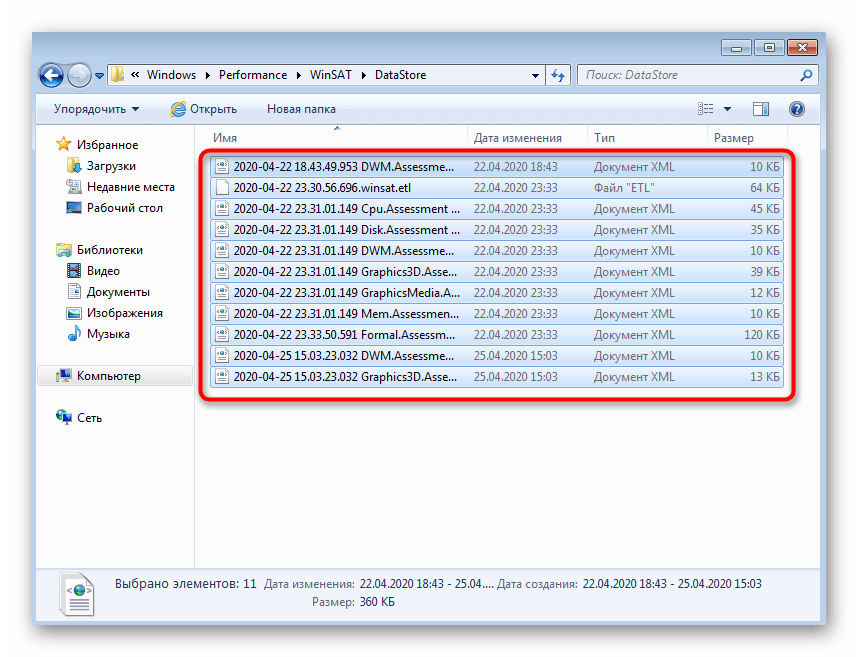858x657 pixels.
Task: Click the refresh button beside address bar
Action: click(558, 75)
